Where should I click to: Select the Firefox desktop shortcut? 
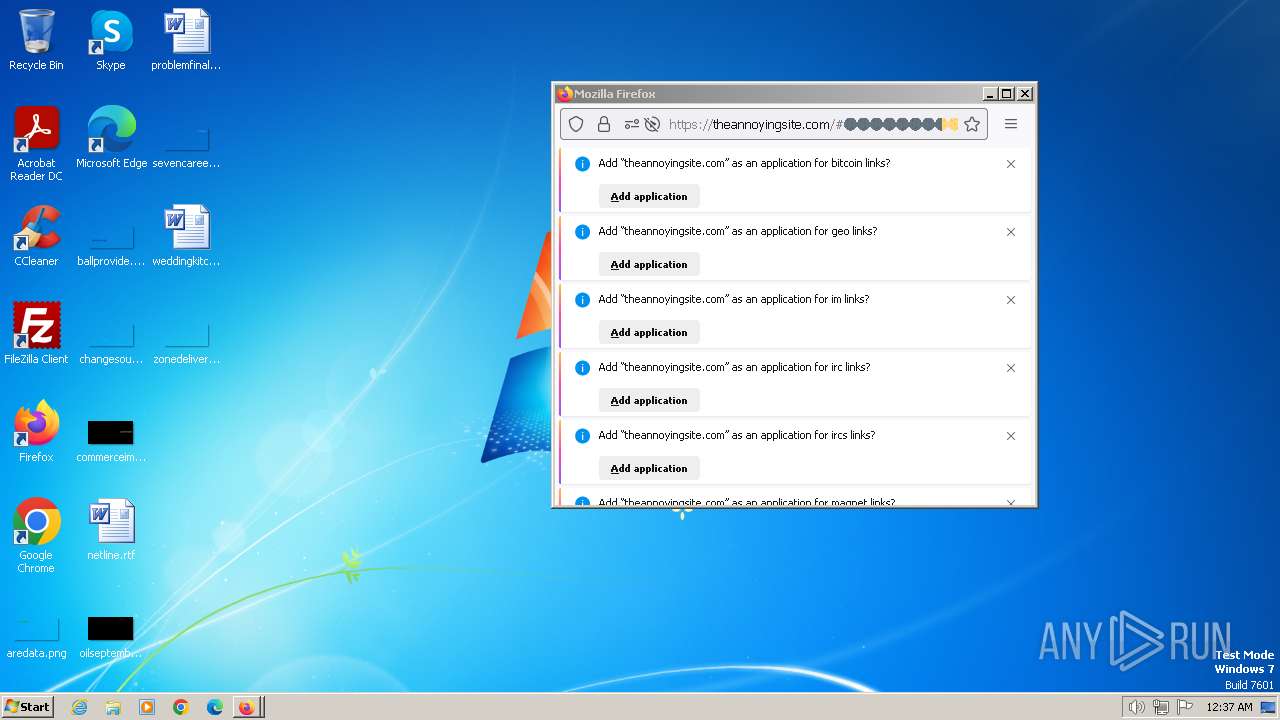36,432
